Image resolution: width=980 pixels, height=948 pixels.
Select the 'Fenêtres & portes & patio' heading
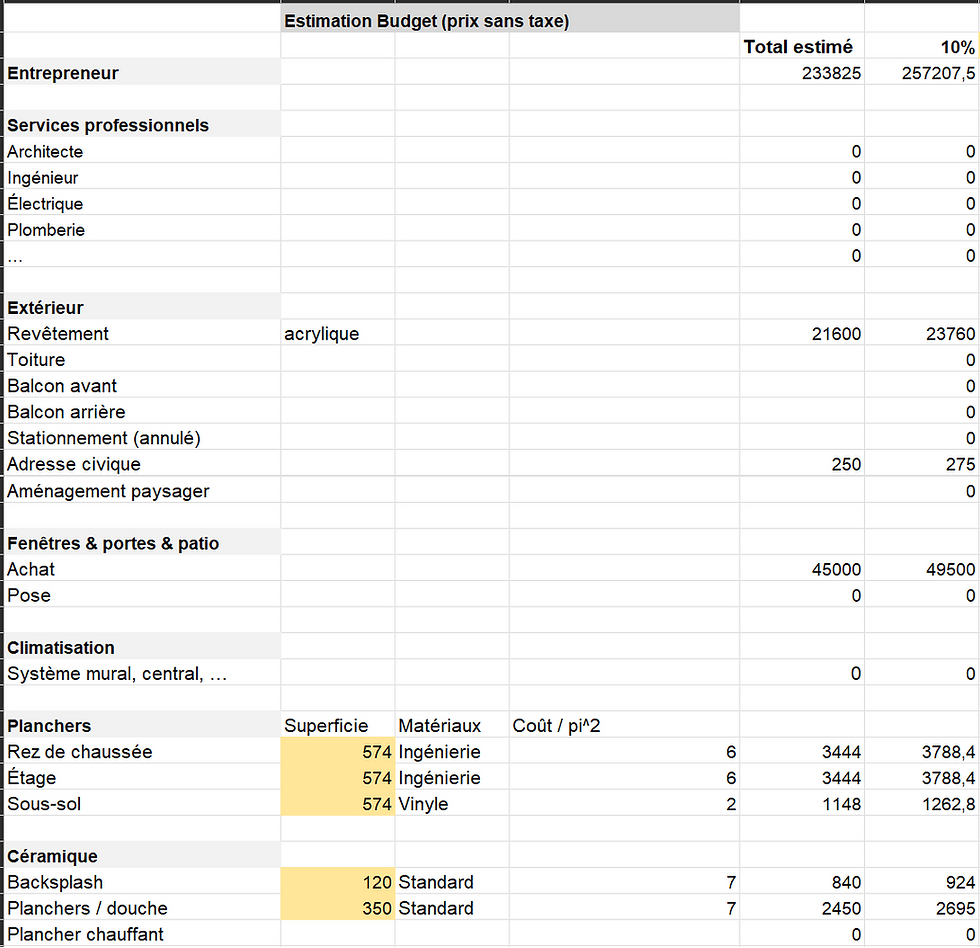click(142, 543)
